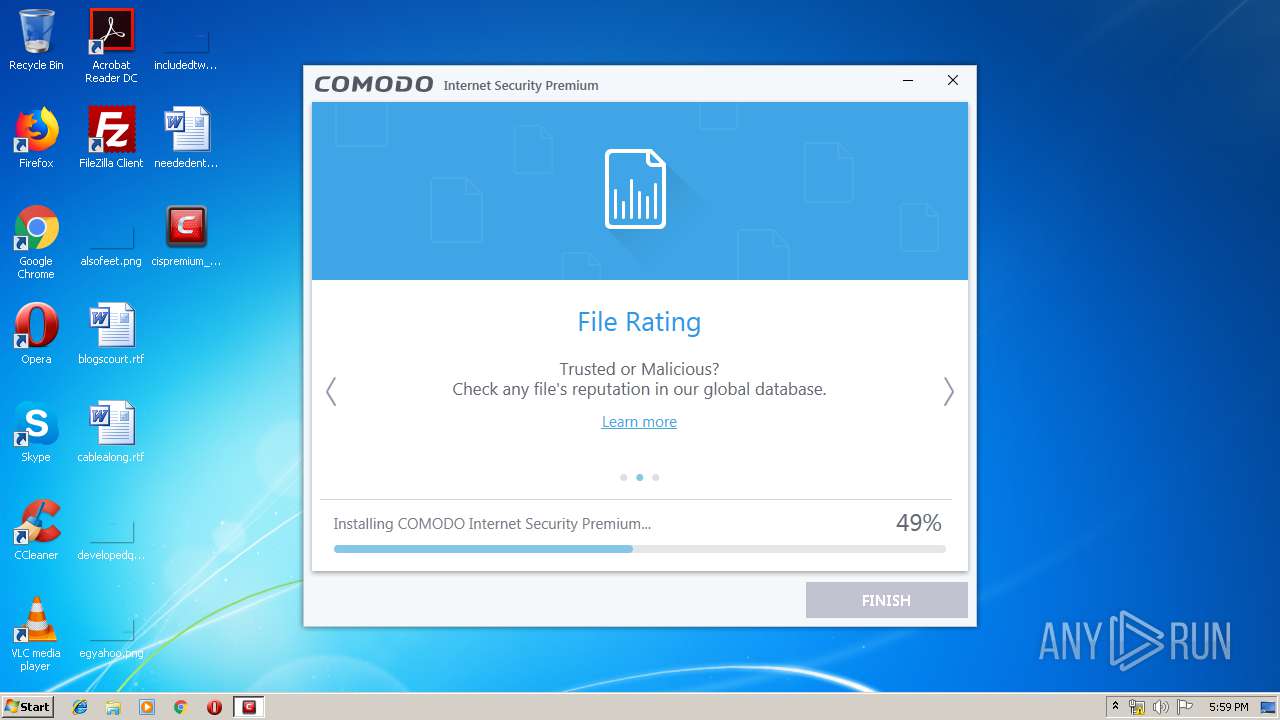Select neededent... Word document icon

click(x=186, y=138)
